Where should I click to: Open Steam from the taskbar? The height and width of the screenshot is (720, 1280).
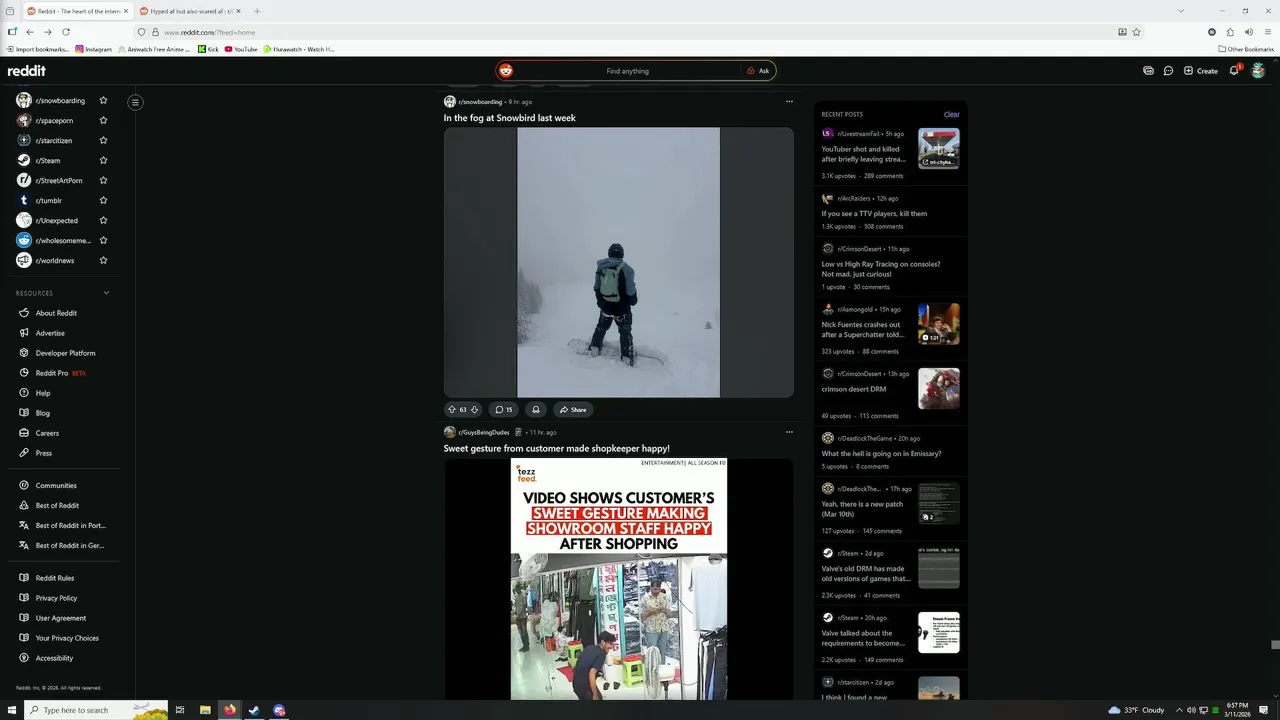pos(255,710)
